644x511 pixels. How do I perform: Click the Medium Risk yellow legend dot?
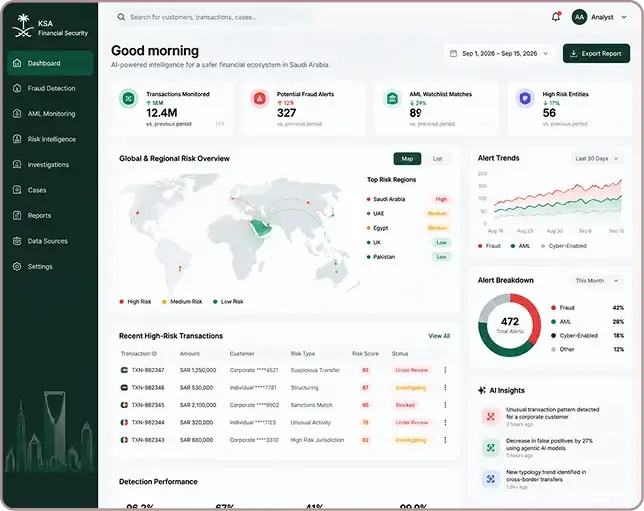[x=164, y=302]
